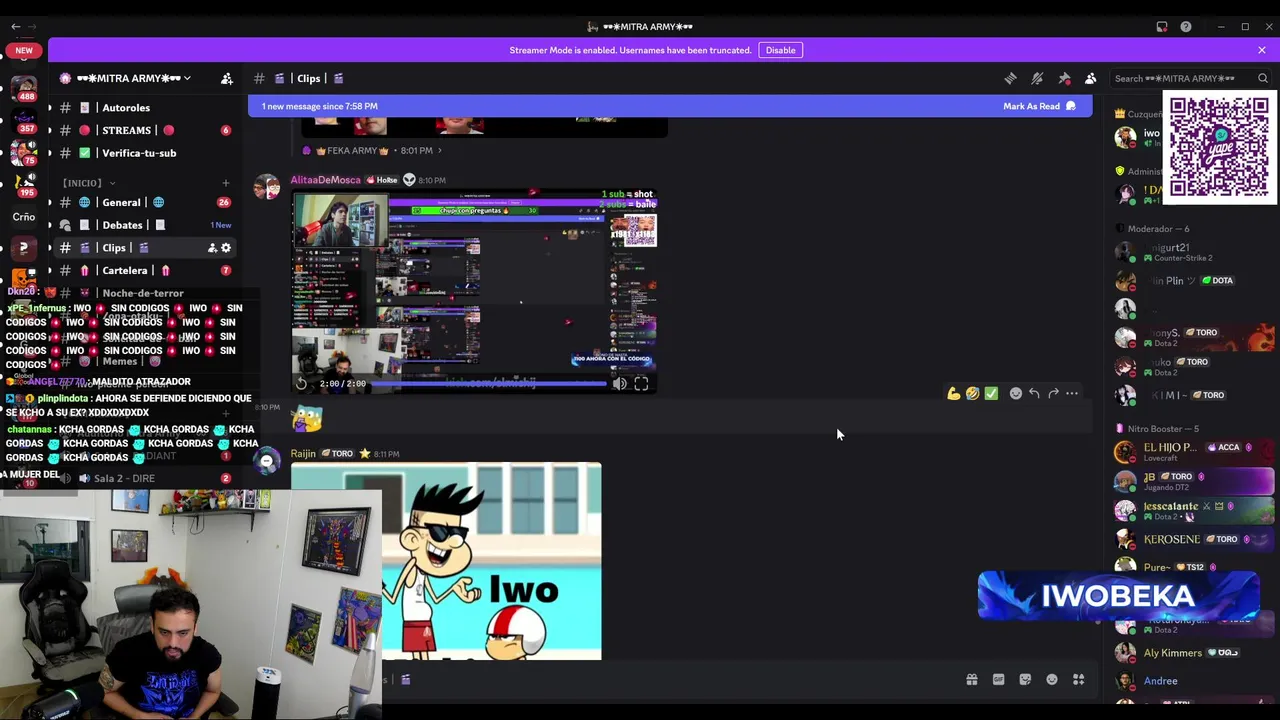Open gift Nitro icon in message bar
The height and width of the screenshot is (720, 1280).
click(971, 680)
